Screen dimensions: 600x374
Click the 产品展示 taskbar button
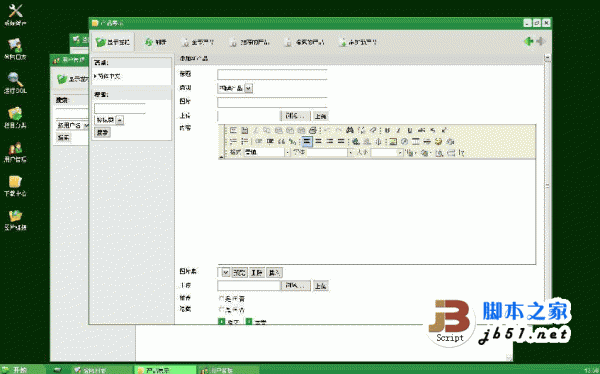pyautogui.click(x=165, y=370)
